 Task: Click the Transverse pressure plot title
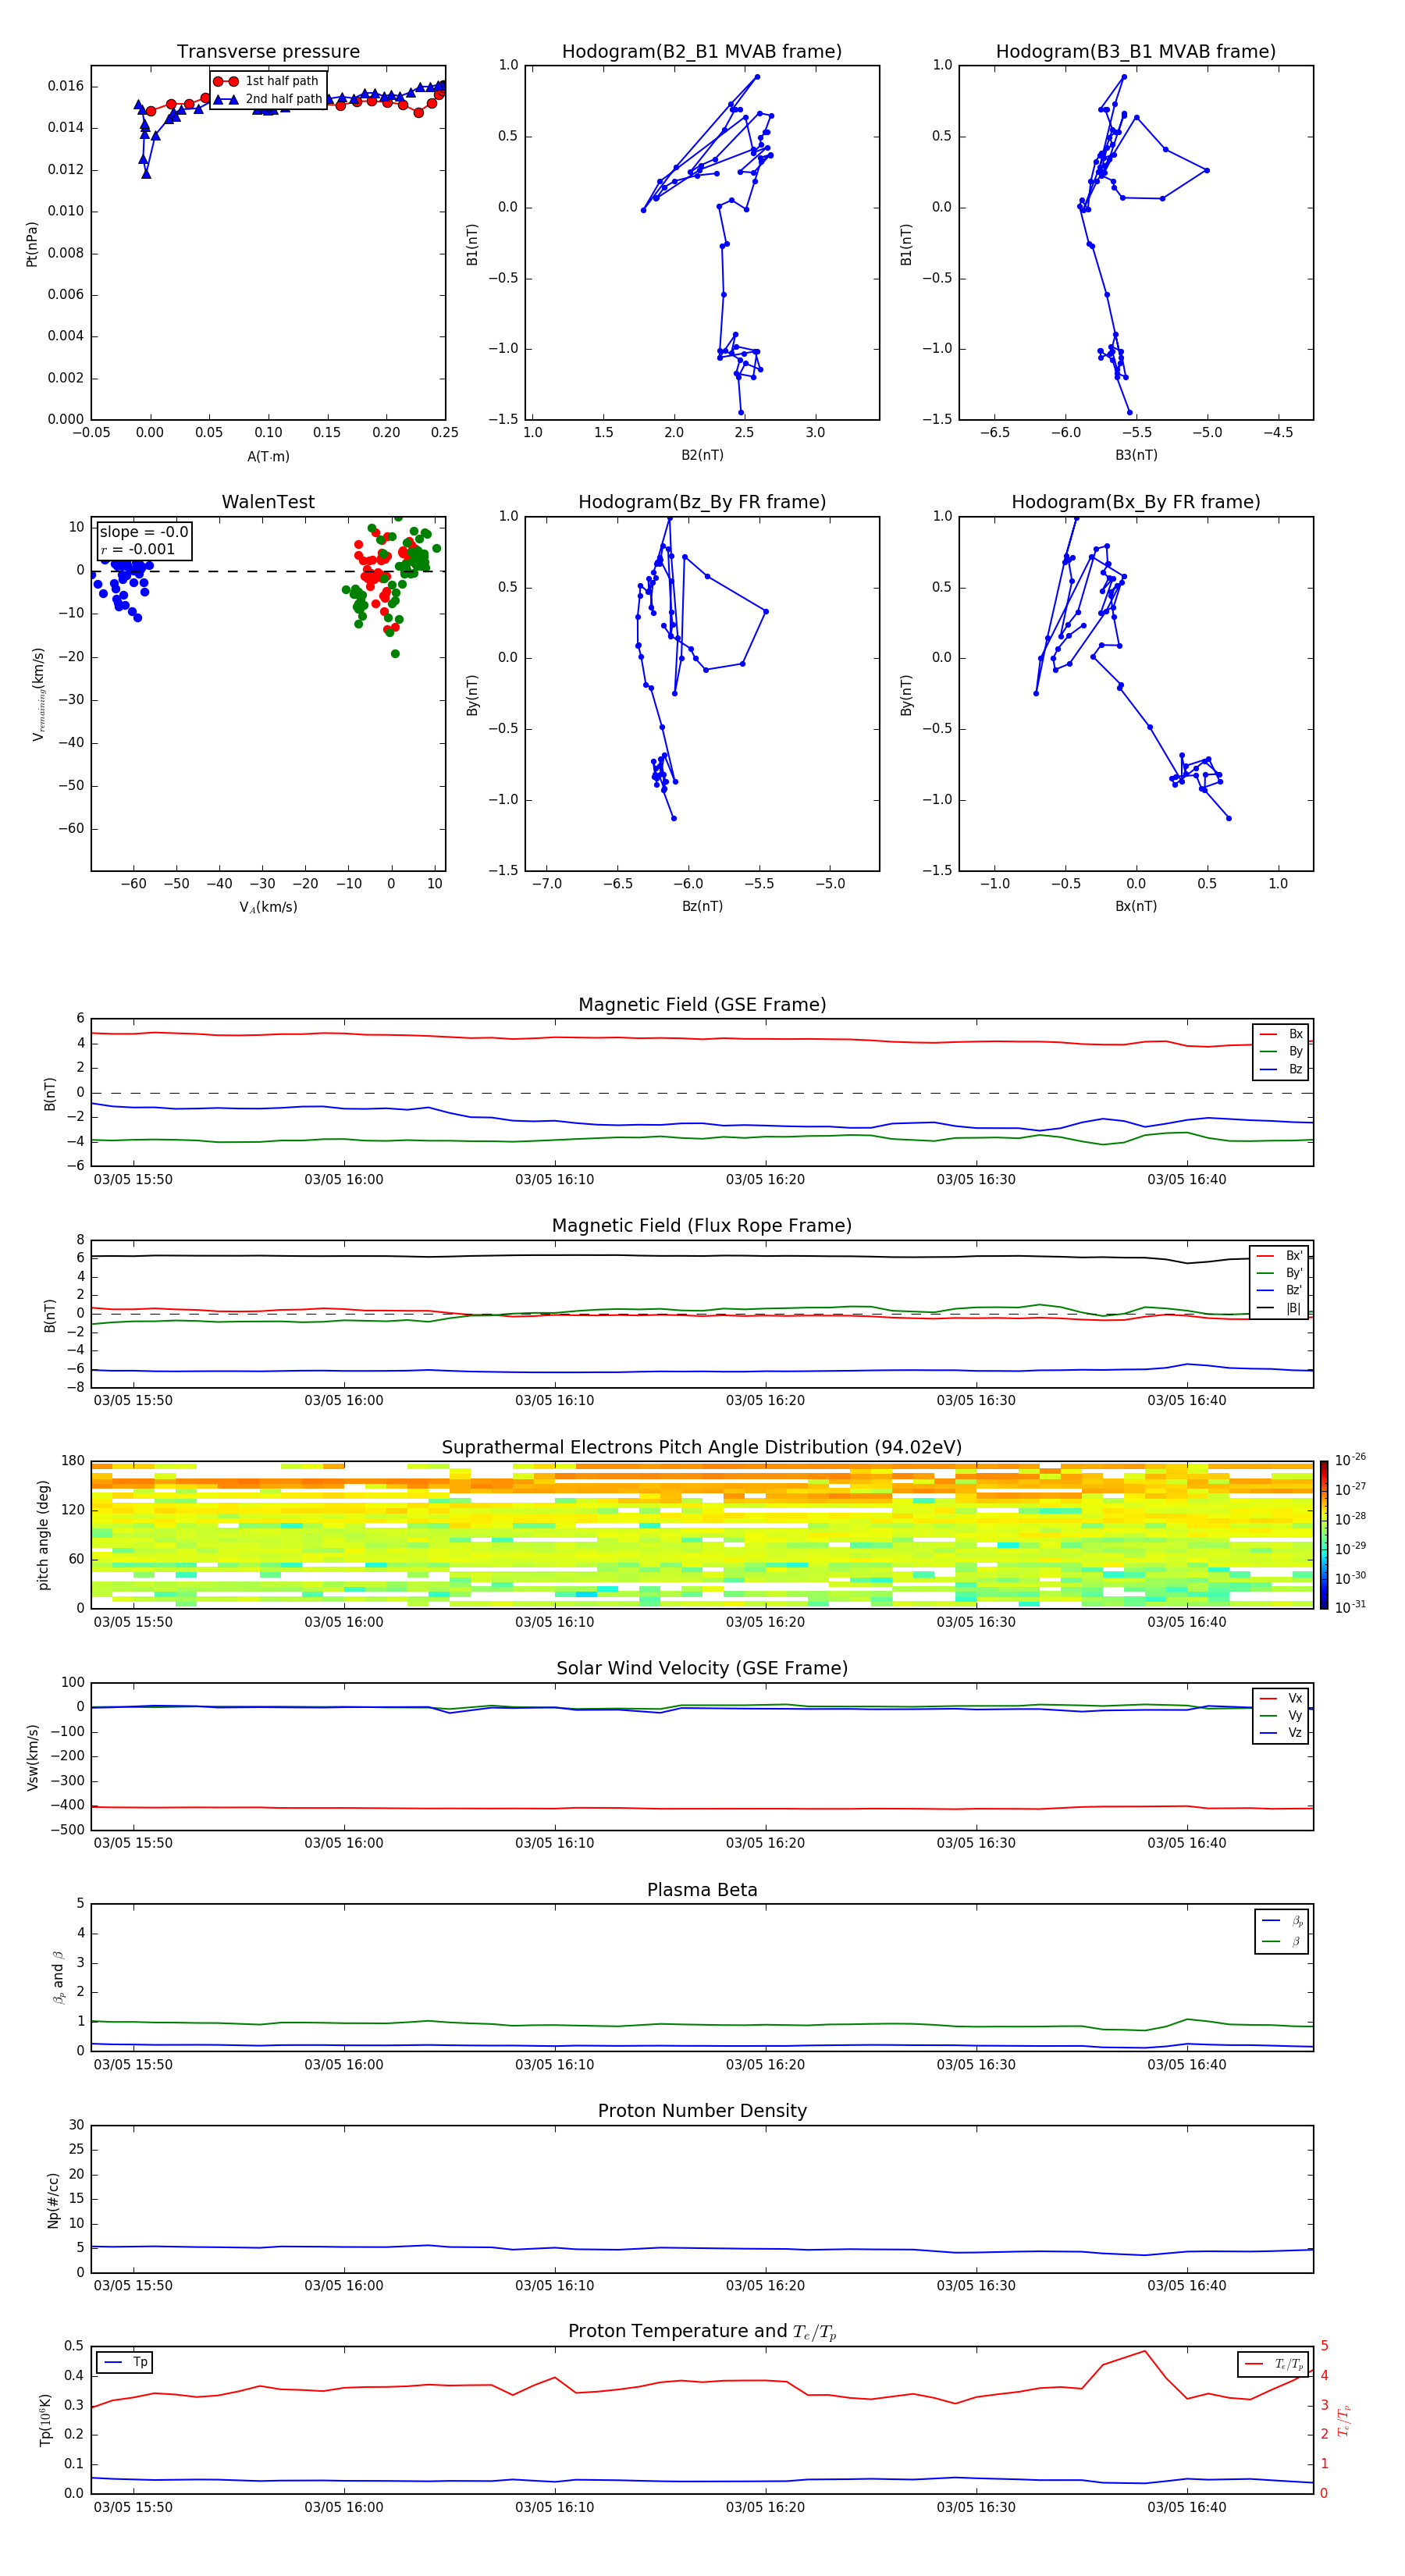click(268, 52)
